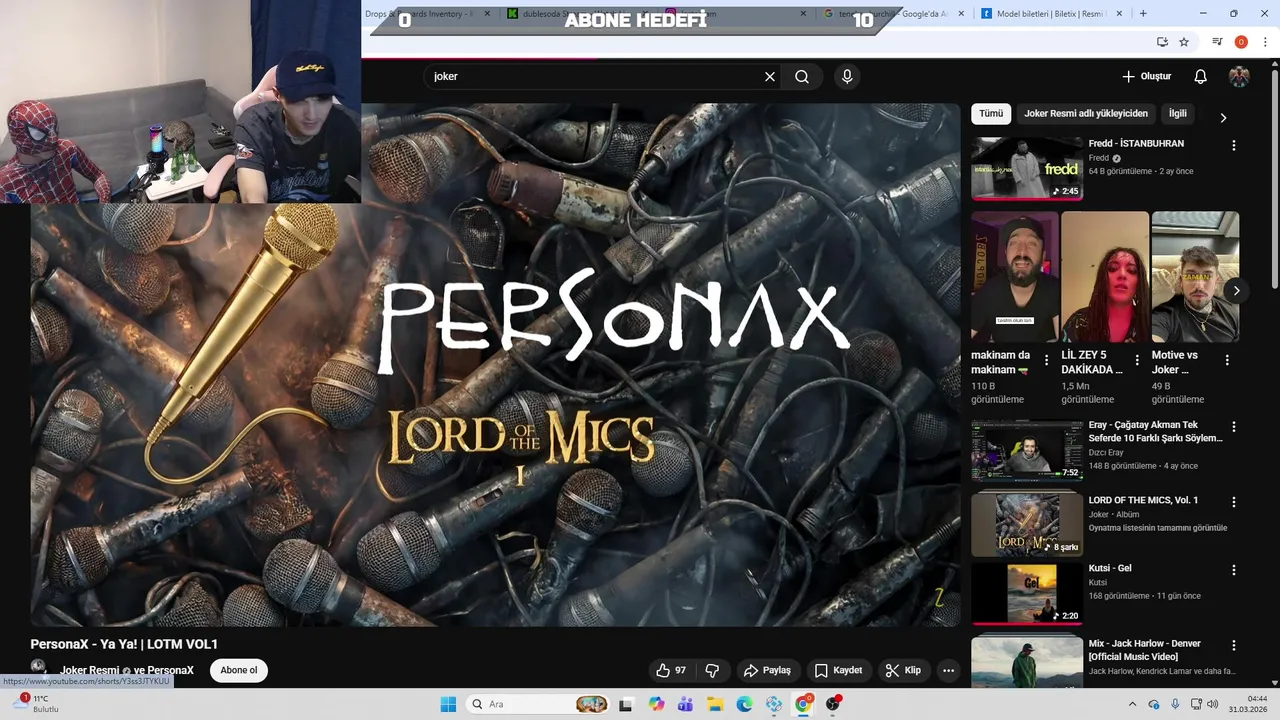Select the İlgili filter chip
The height and width of the screenshot is (720, 1280).
pyautogui.click(x=1178, y=114)
